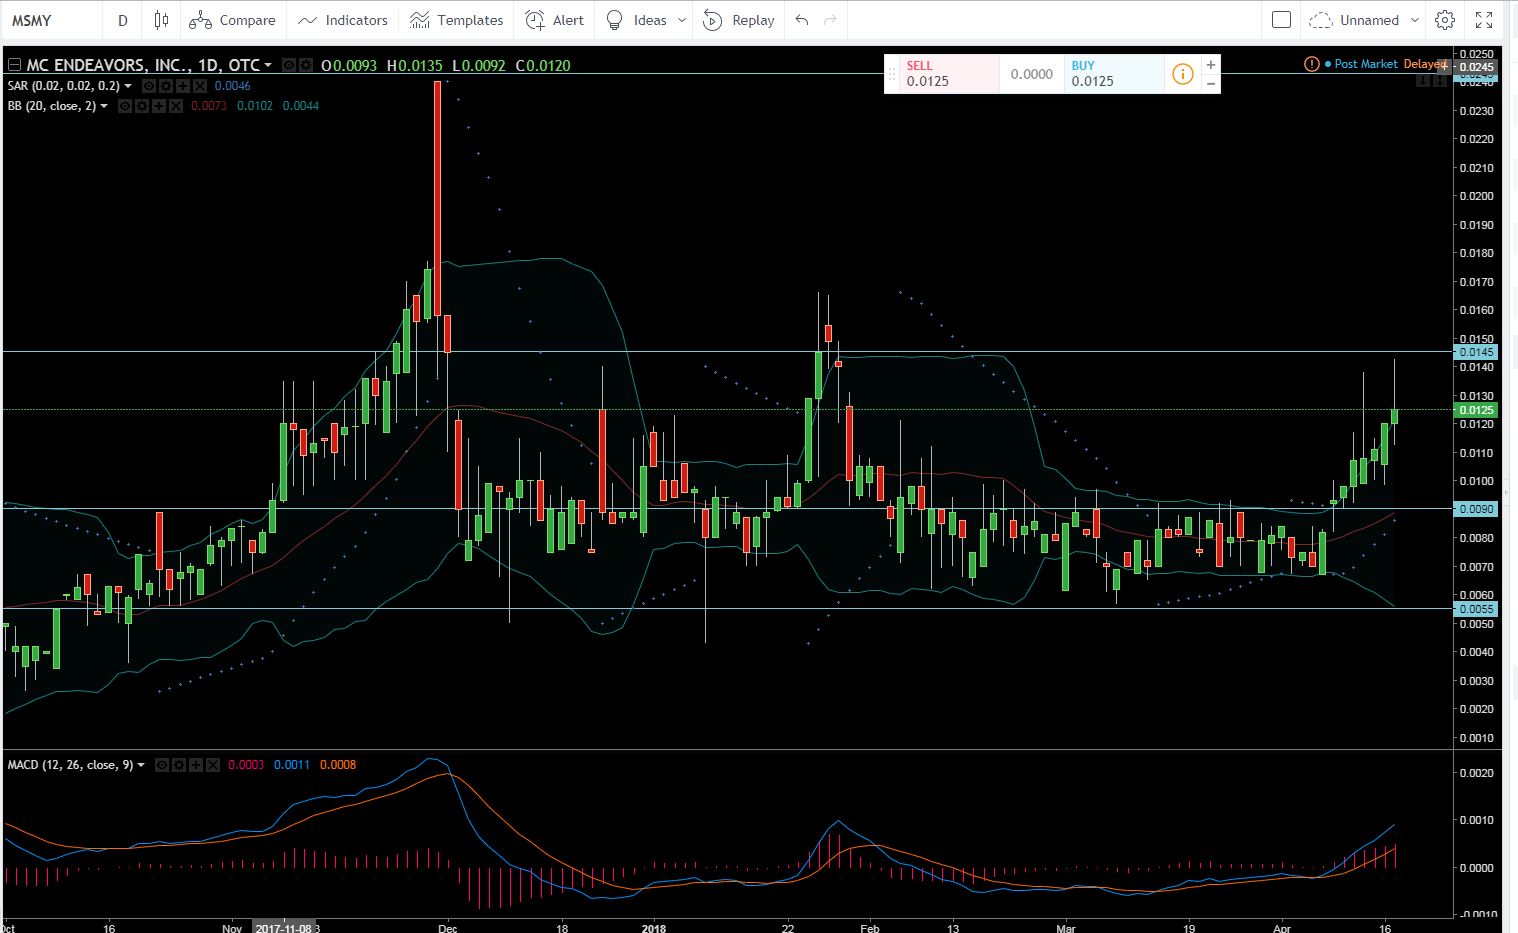The width and height of the screenshot is (1518, 933).
Task: Open the MC ENDEAVORS symbol dropdown
Action: point(268,64)
